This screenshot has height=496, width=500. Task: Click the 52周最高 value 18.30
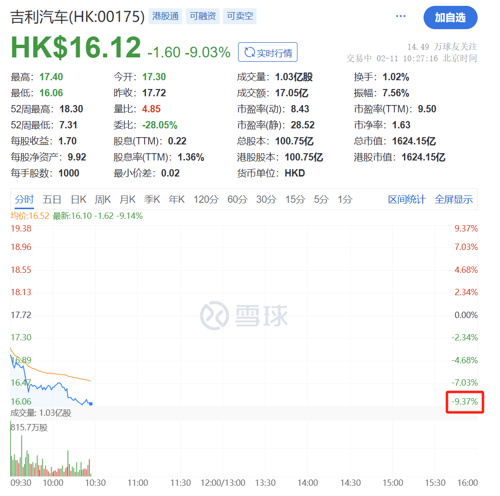[71, 109]
